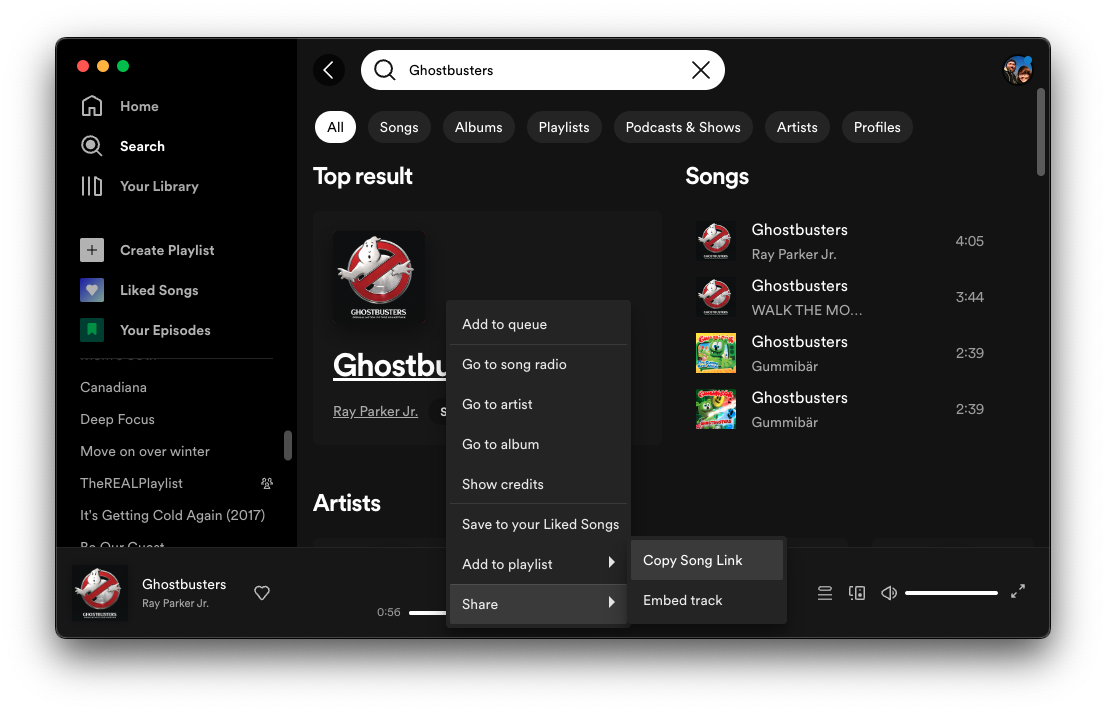Click Embed track in submenu
Image resolution: width=1106 pixels, height=712 pixels.
[707, 601]
